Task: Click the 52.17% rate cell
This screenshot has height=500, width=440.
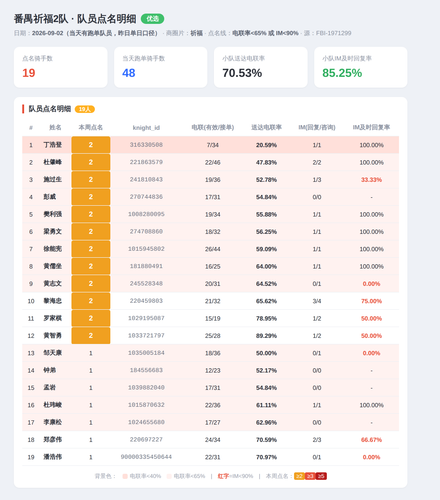Action: click(x=266, y=370)
